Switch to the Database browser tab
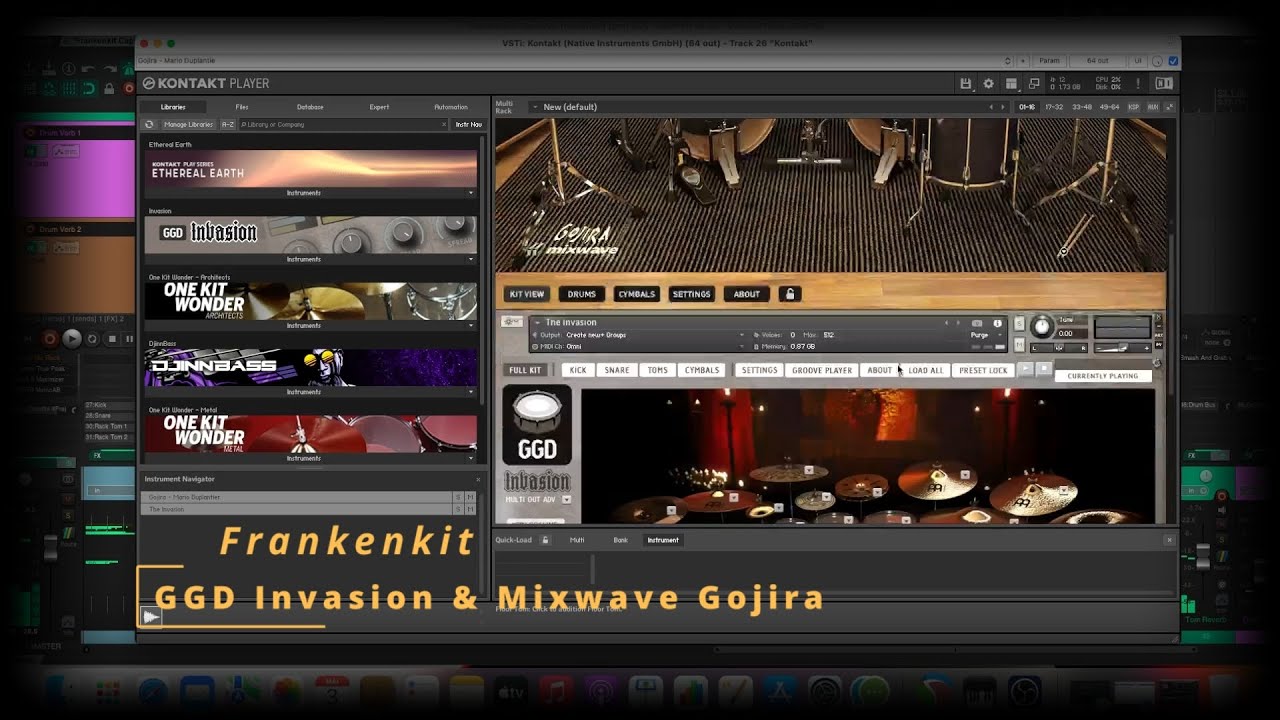Image resolution: width=1280 pixels, height=720 pixels. click(310, 107)
